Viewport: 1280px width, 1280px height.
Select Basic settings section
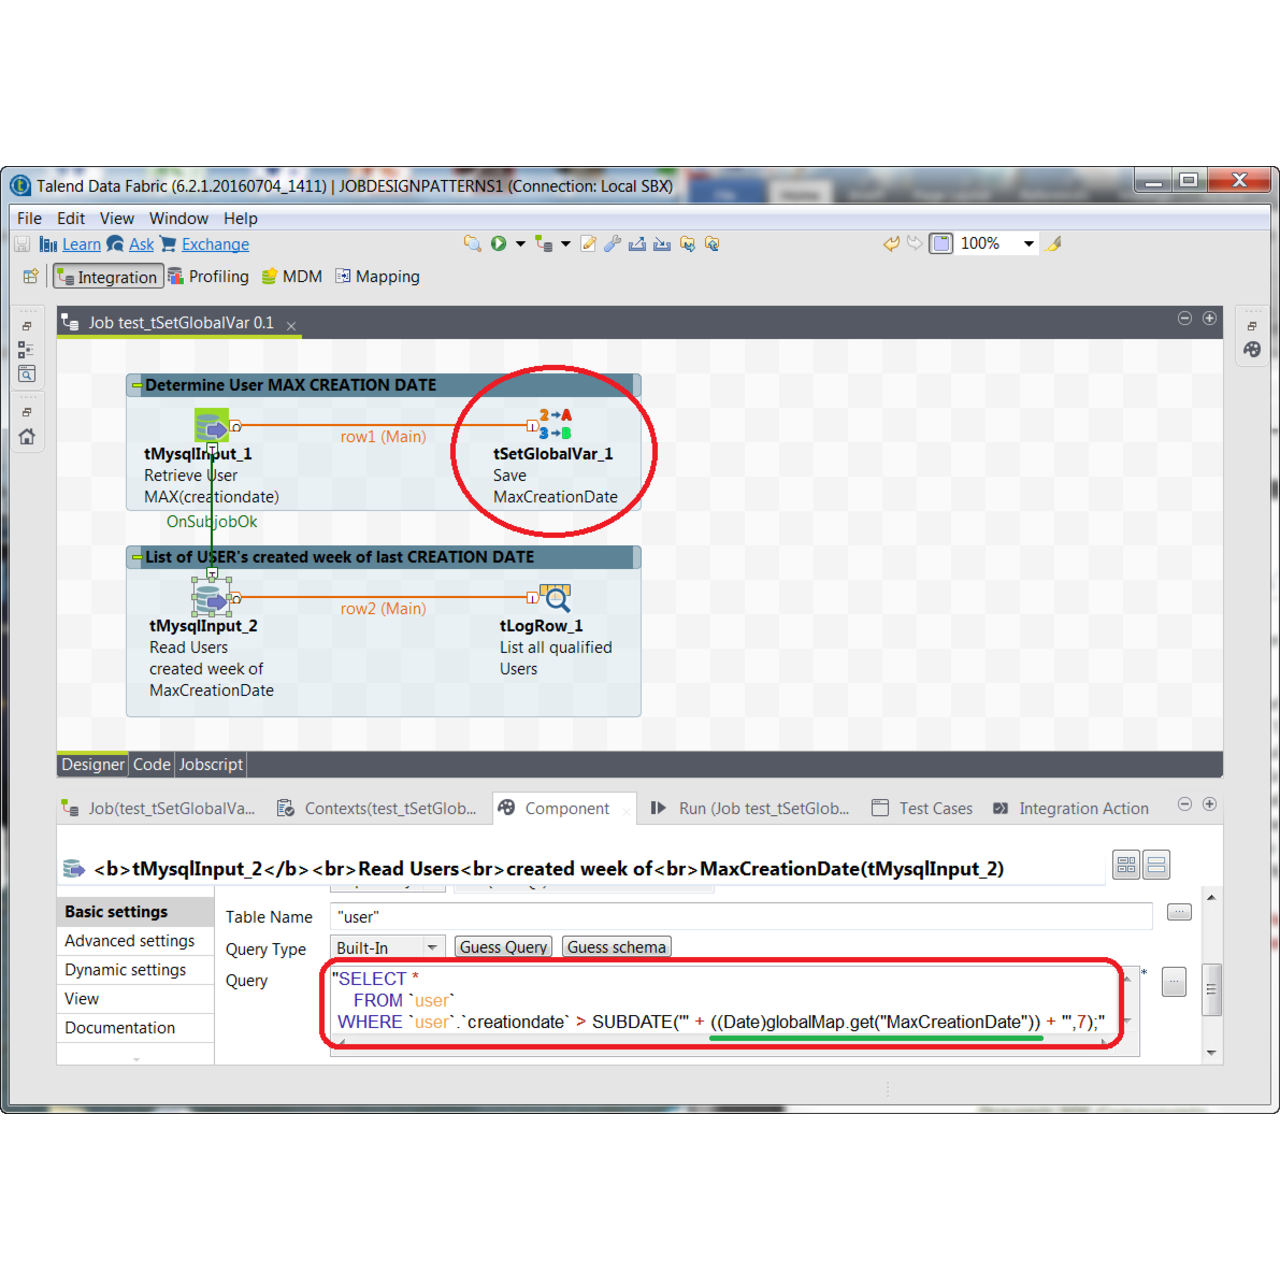click(x=135, y=912)
